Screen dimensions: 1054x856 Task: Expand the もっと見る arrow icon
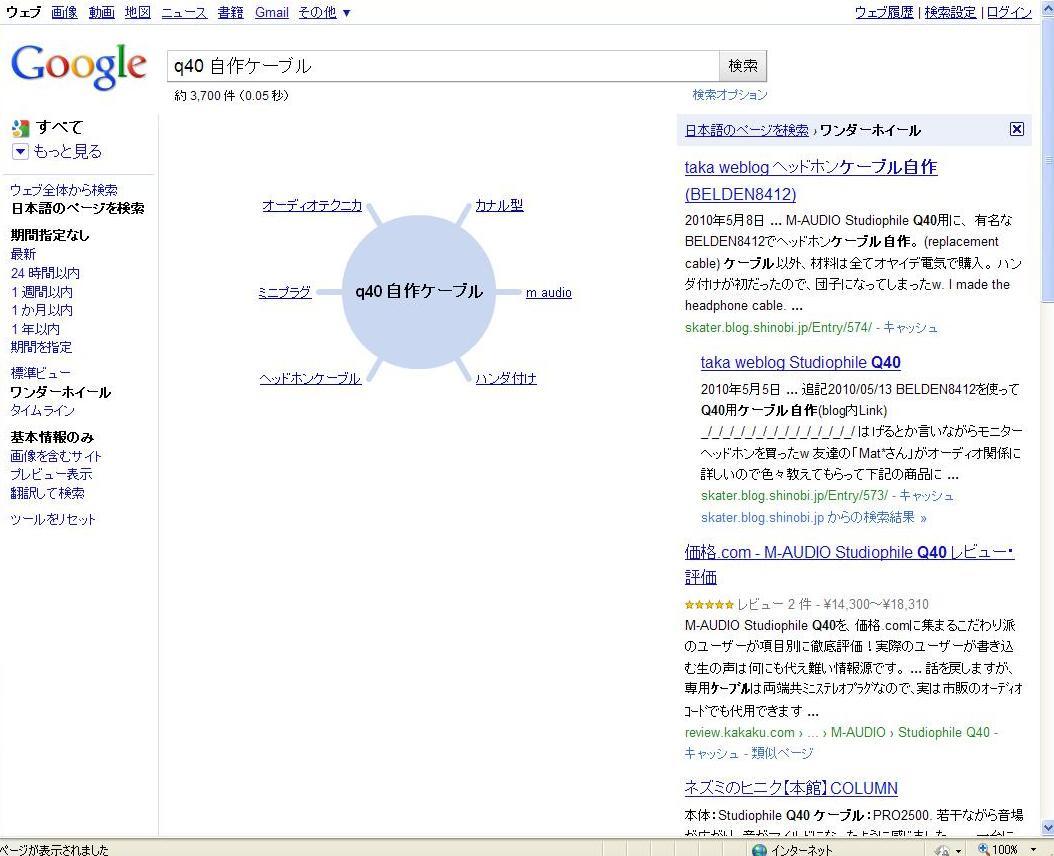[x=20, y=151]
